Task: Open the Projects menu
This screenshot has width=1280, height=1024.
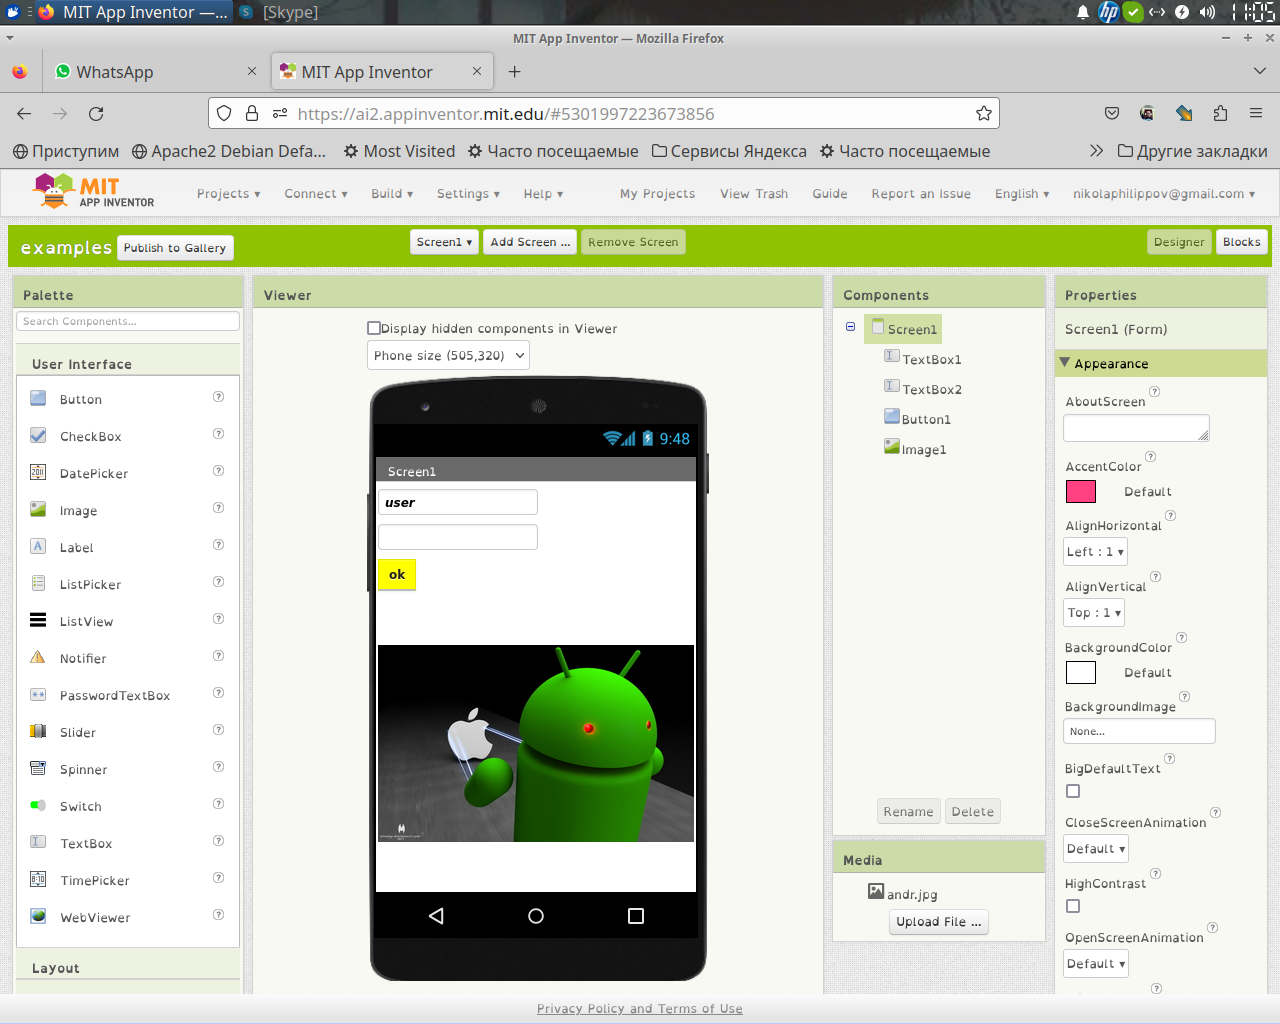Action: [229, 194]
